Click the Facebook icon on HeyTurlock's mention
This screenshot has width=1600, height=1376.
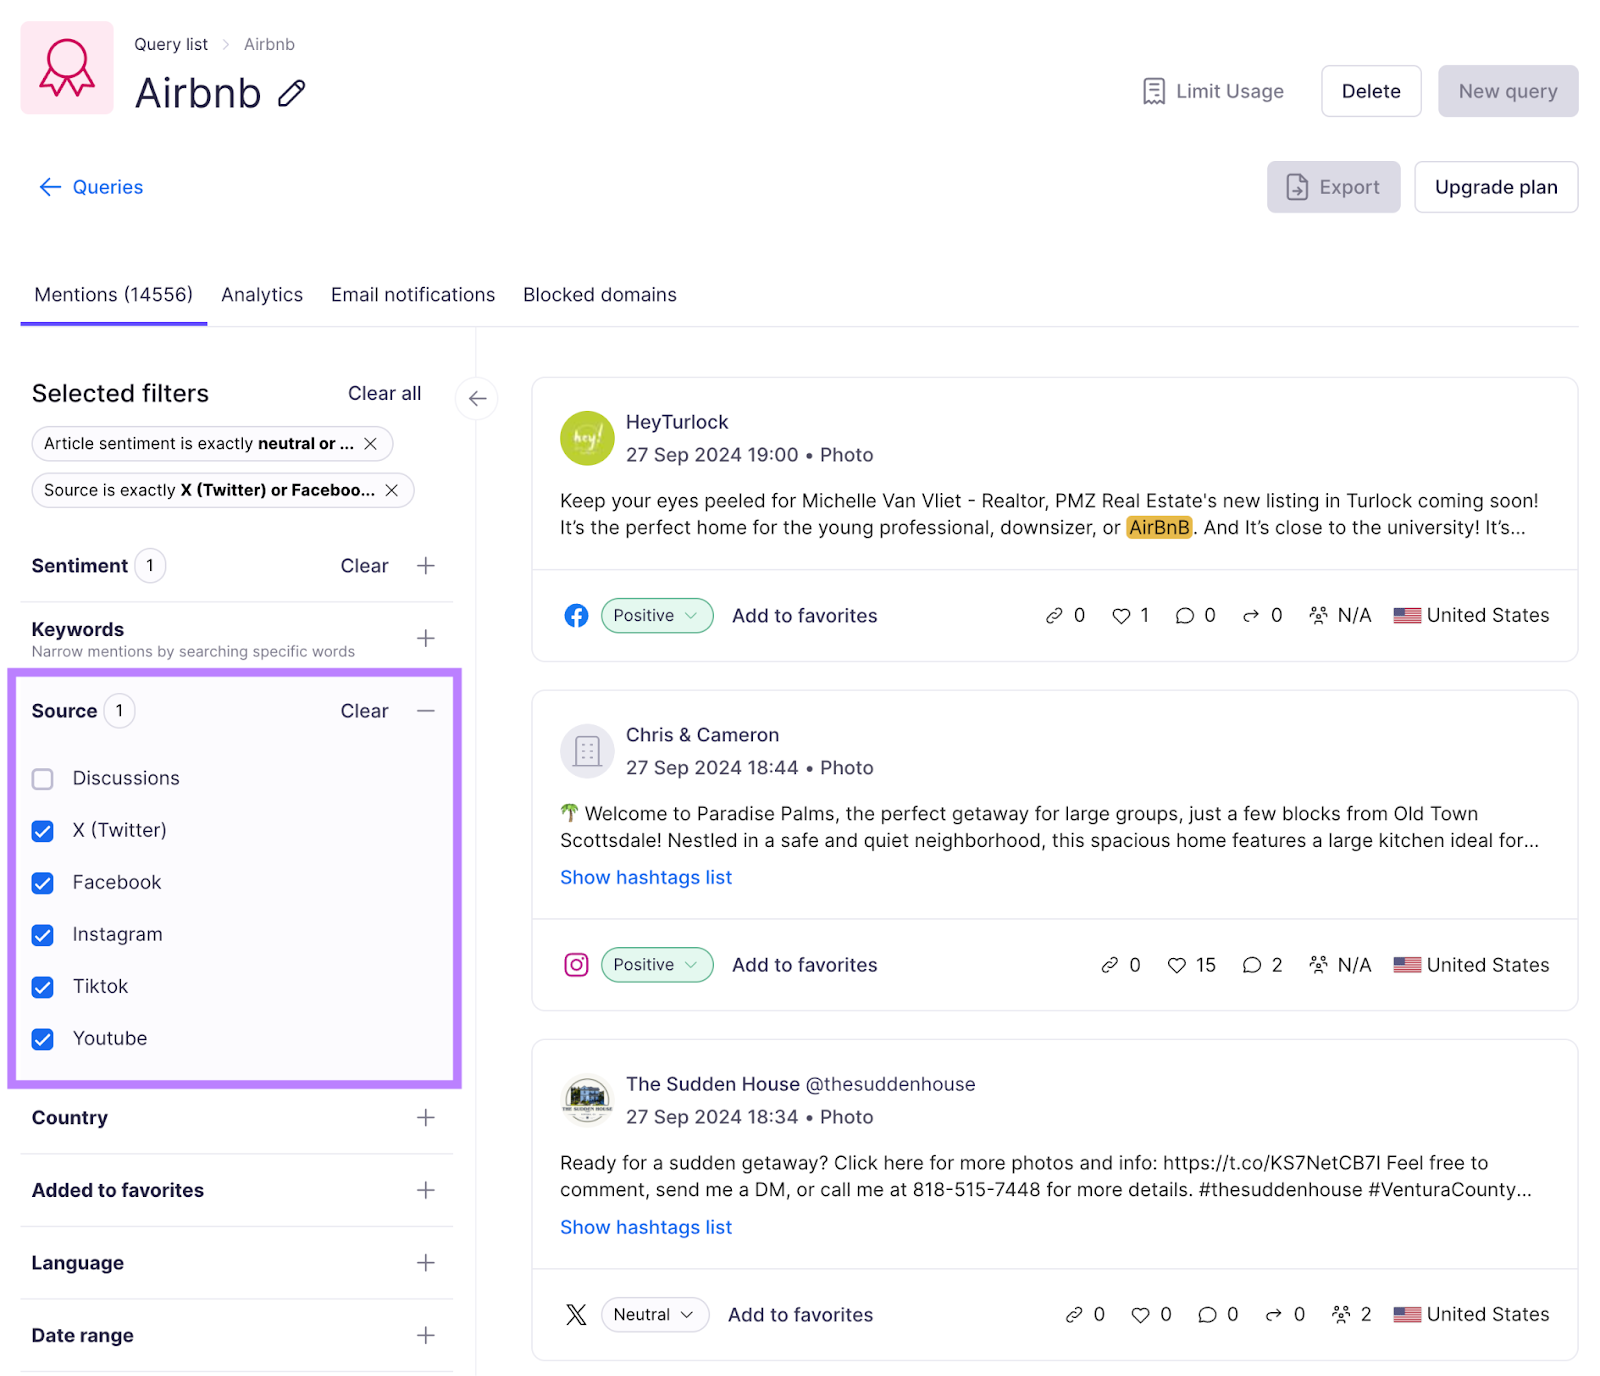tap(576, 615)
